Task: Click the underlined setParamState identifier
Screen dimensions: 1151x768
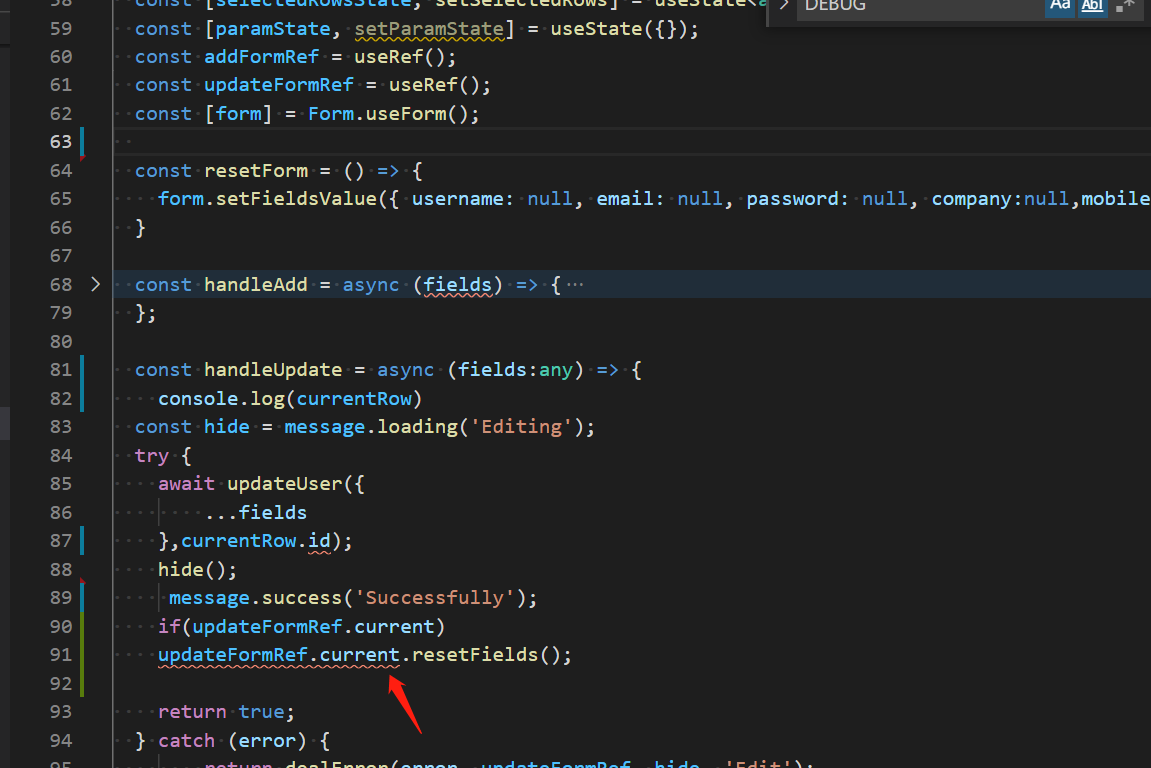Action: (429, 28)
